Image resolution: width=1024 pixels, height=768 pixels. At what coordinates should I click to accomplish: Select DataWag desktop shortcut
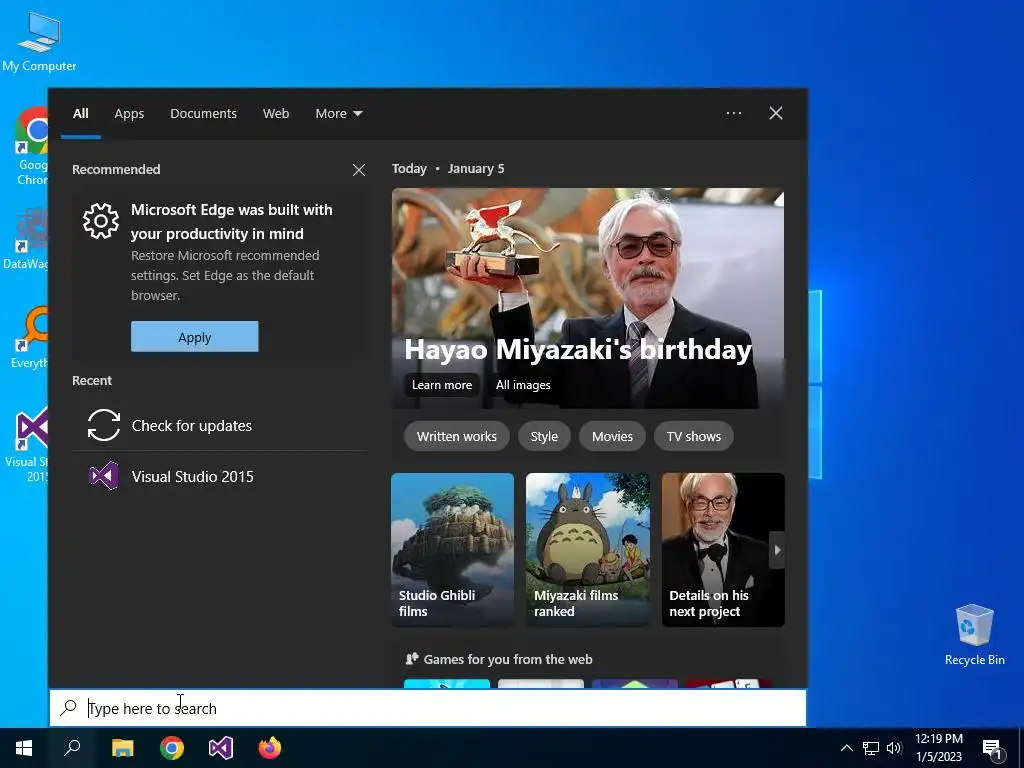point(26,238)
